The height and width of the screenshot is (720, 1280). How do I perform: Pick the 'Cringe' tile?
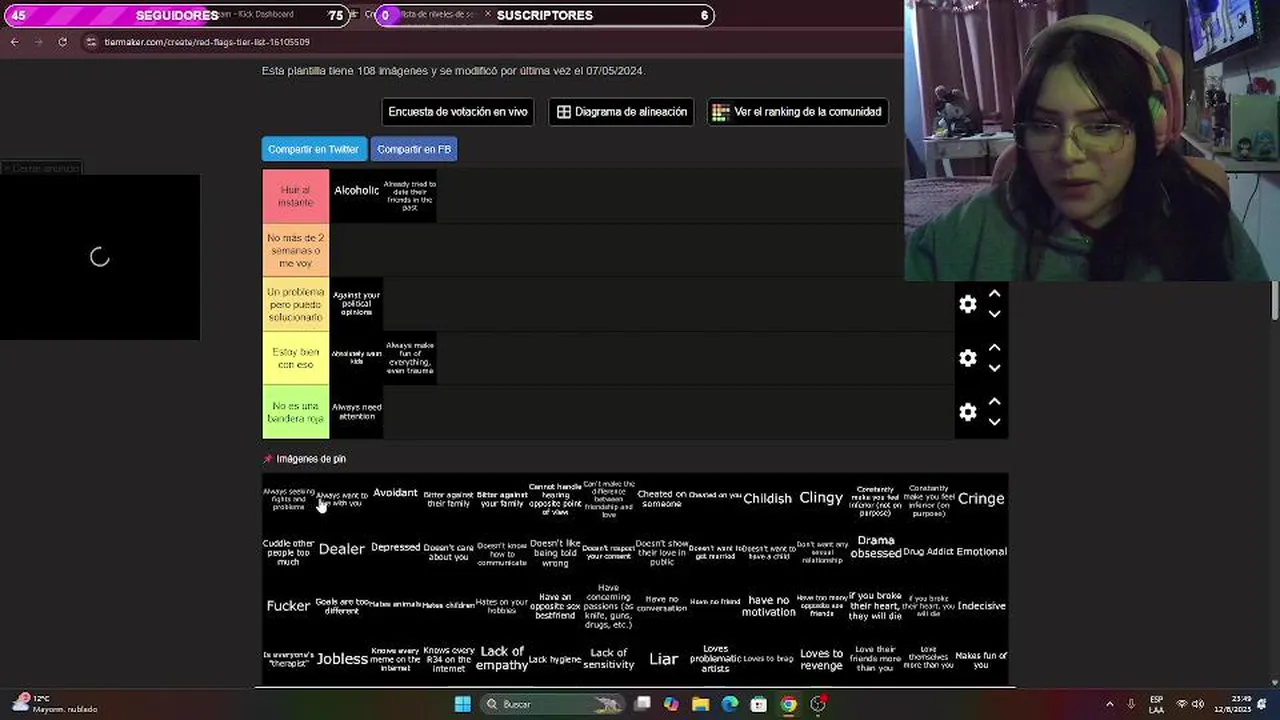[x=981, y=498]
